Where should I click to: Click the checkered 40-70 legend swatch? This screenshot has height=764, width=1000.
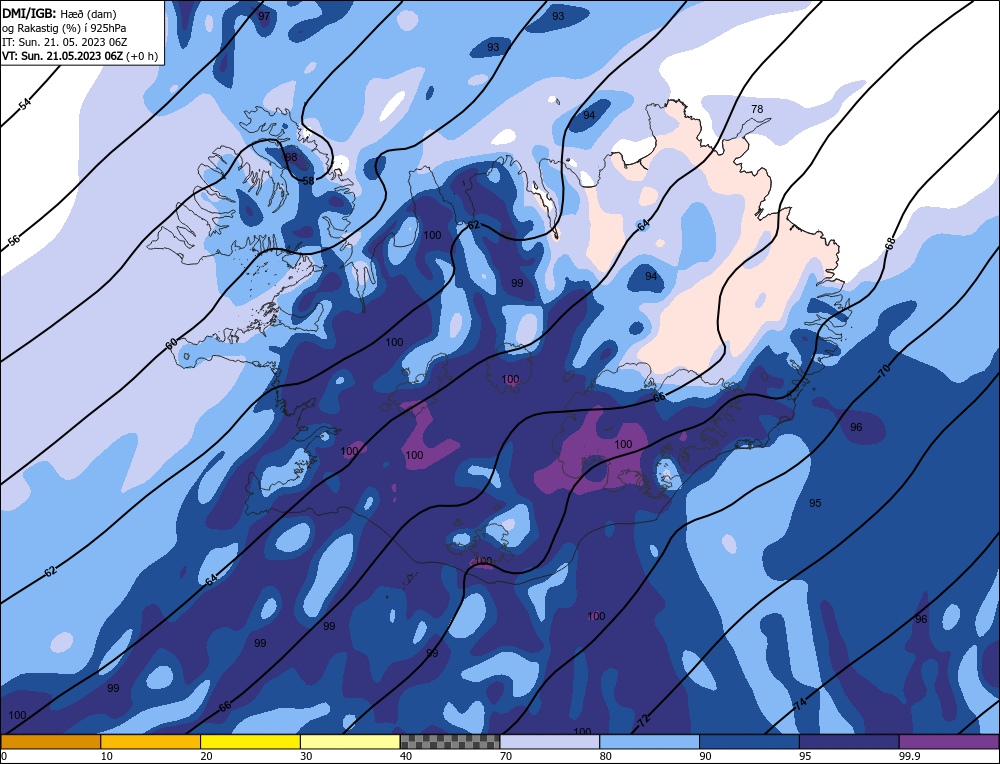pyautogui.click(x=450, y=742)
